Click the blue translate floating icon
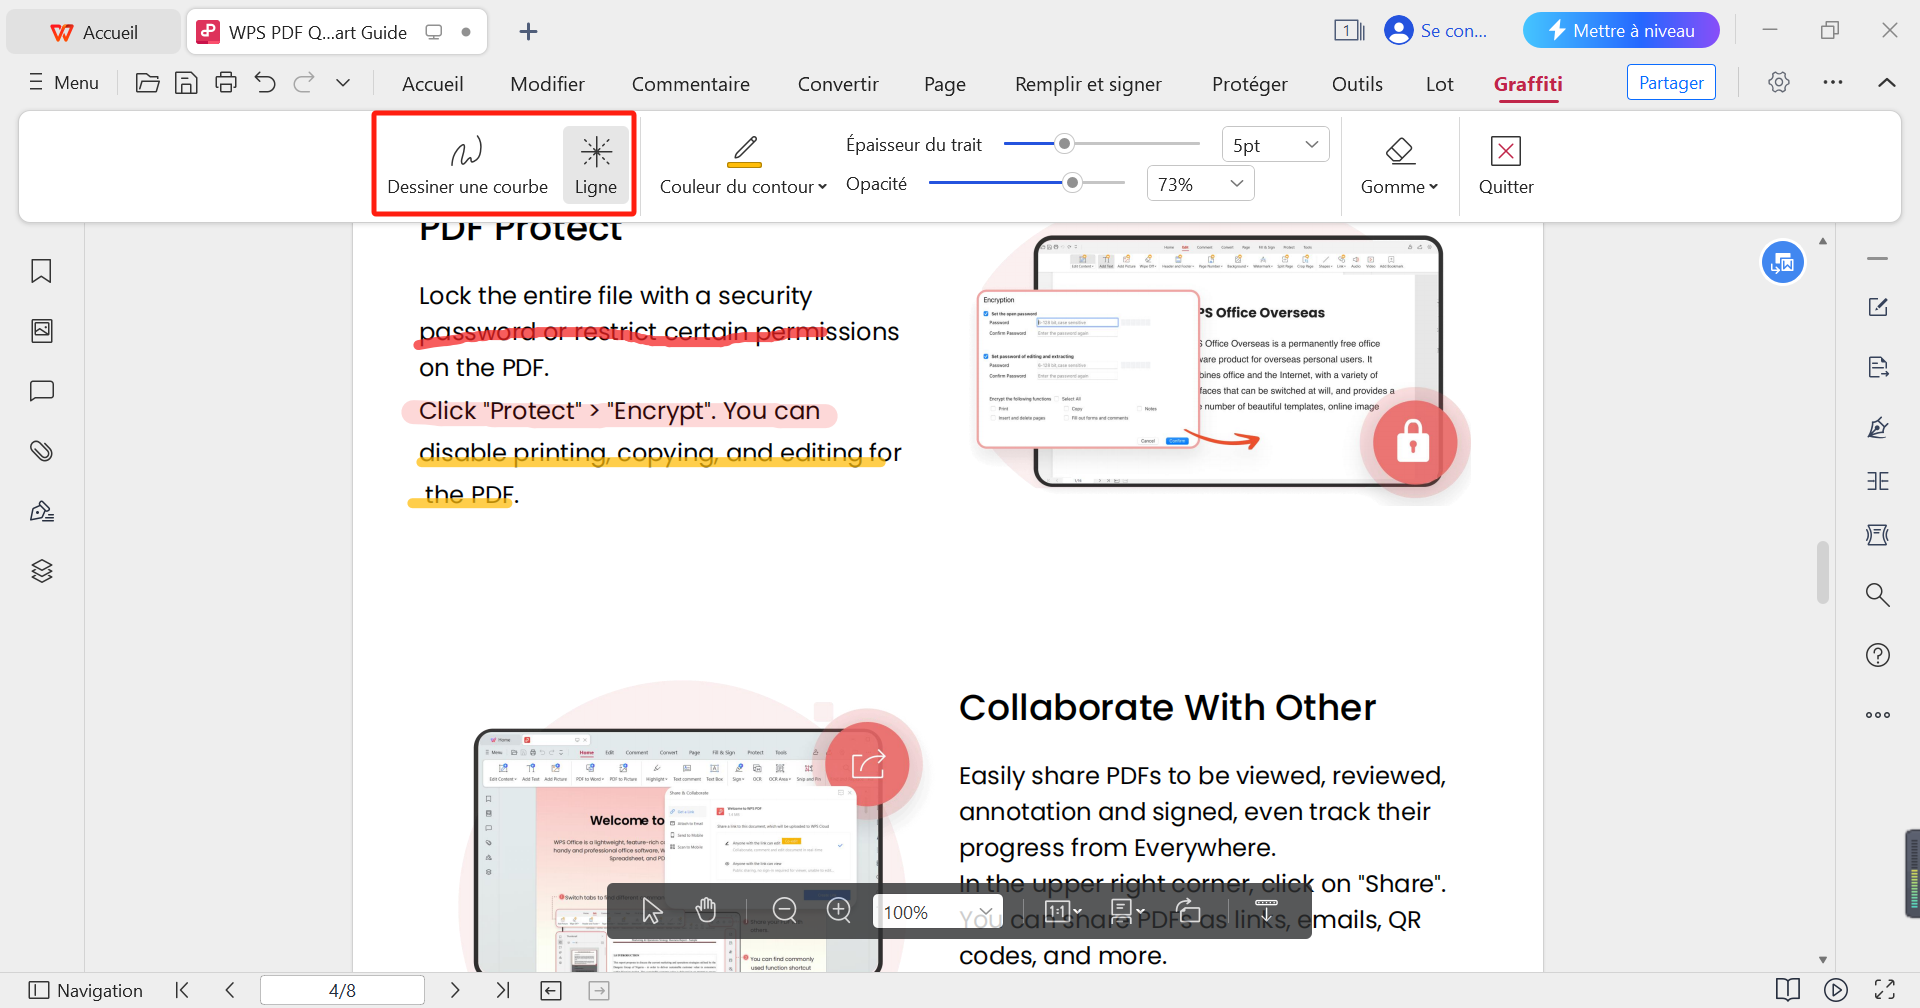 click(x=1783, y=263)
